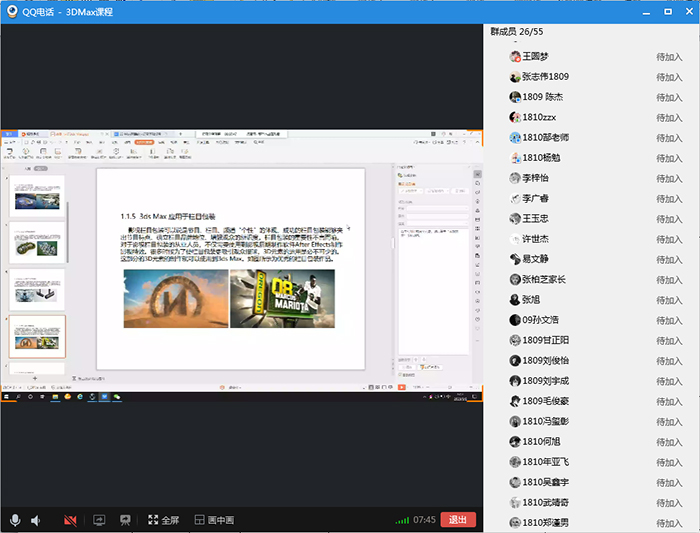Click 1810zzx's profile picture
The width and height of the screenshot is (700, 533).
tap(515, 117)
